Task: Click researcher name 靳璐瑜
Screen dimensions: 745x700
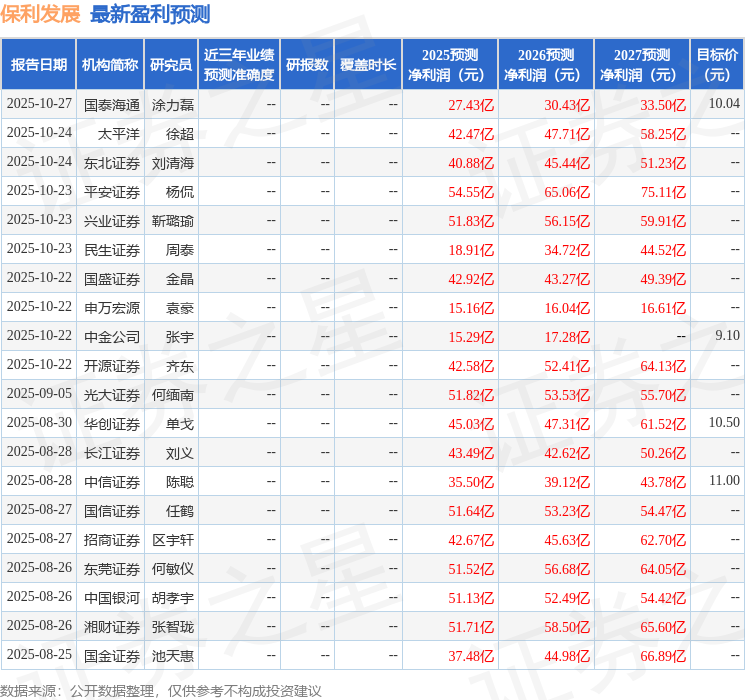Action: pos(172,221)
